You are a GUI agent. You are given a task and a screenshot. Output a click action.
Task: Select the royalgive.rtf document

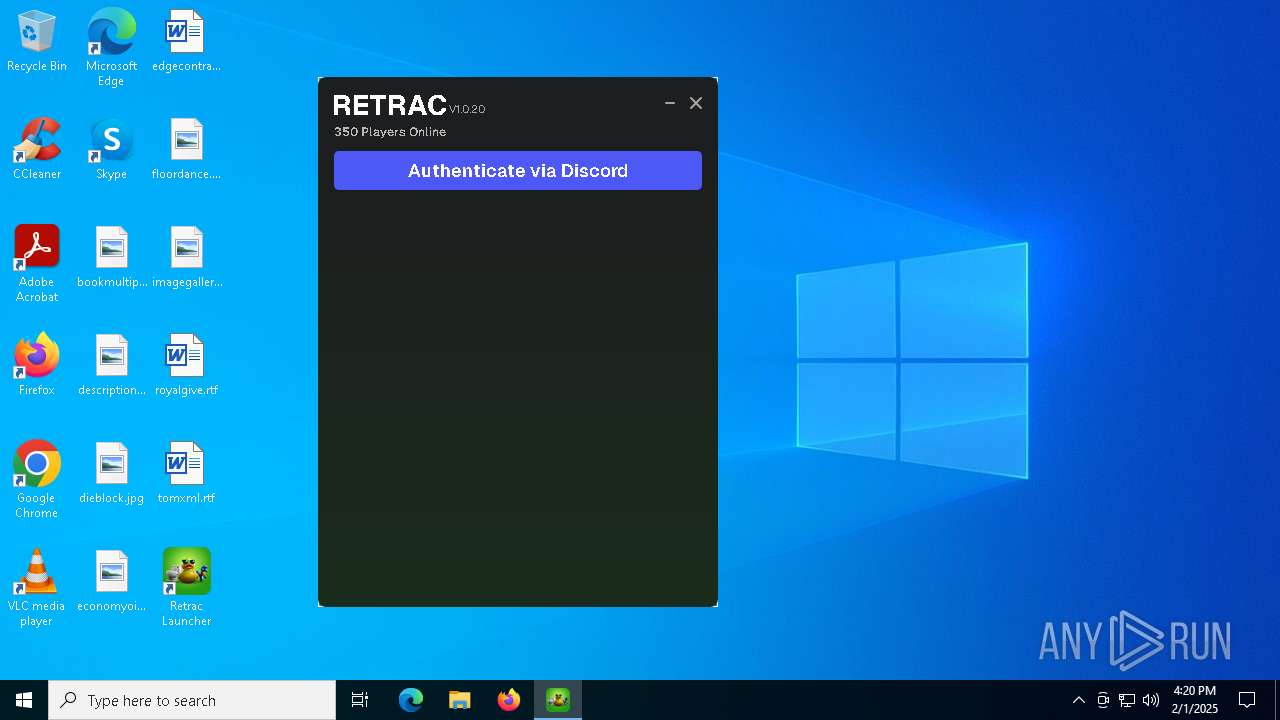click(186, 366)
